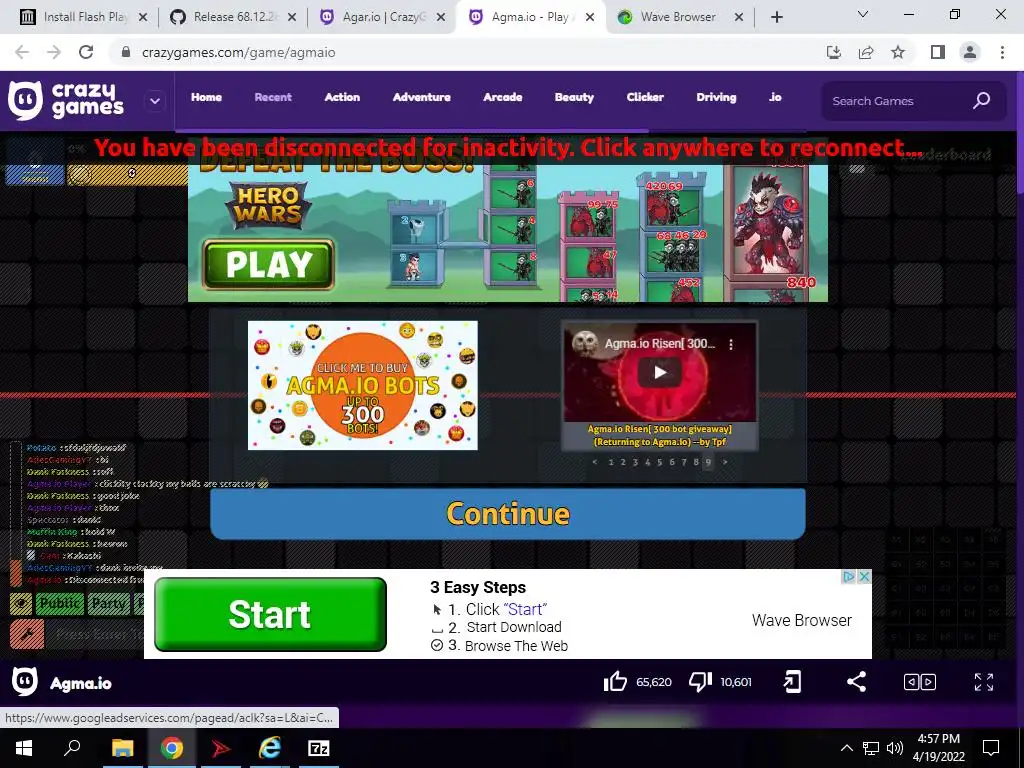Open the video's three-dot menu

(731, 344)
